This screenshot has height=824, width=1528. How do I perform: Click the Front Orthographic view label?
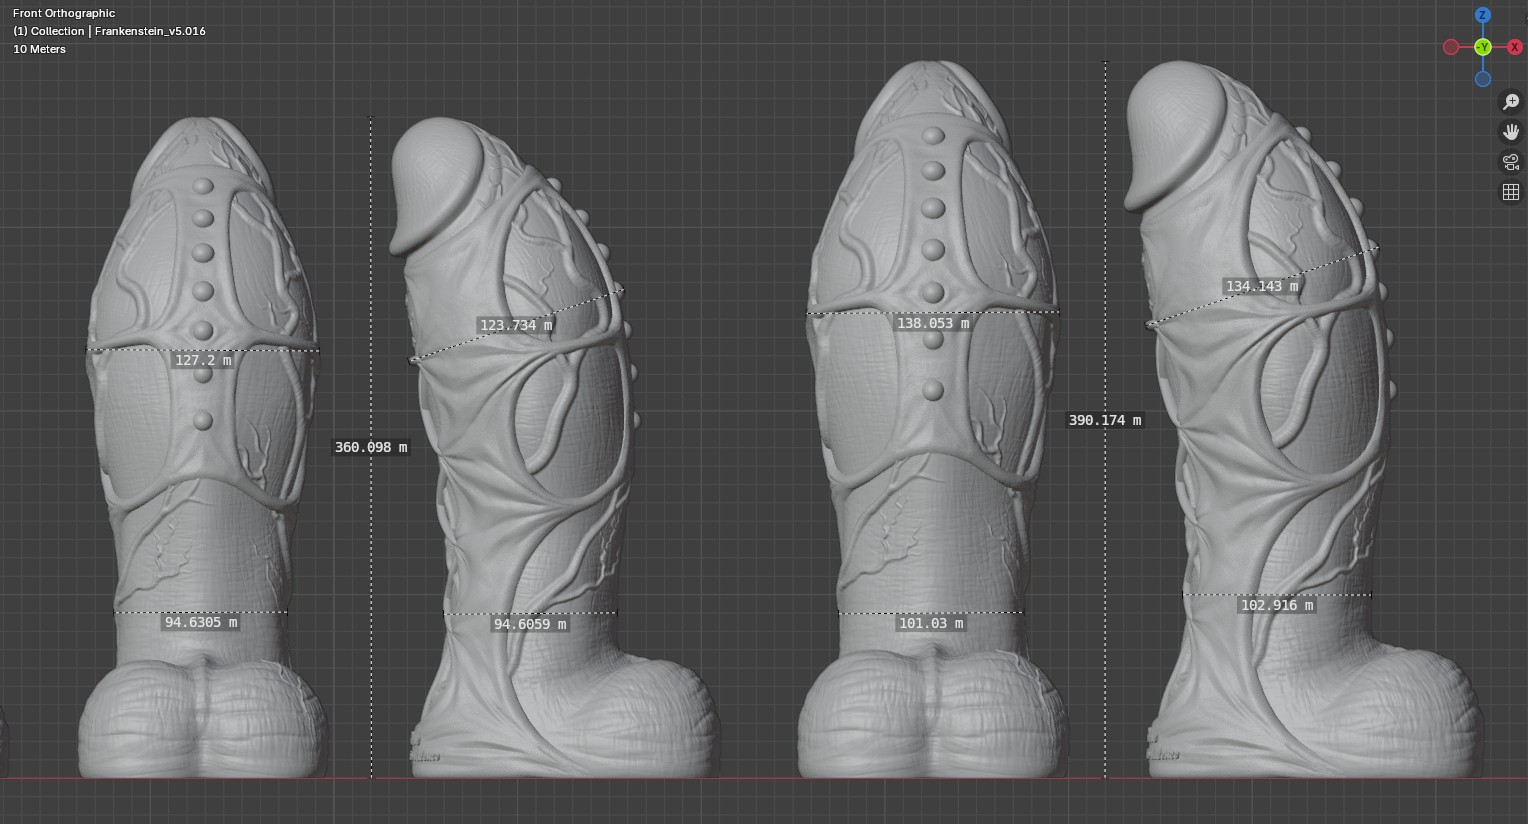tap(64, 13)
